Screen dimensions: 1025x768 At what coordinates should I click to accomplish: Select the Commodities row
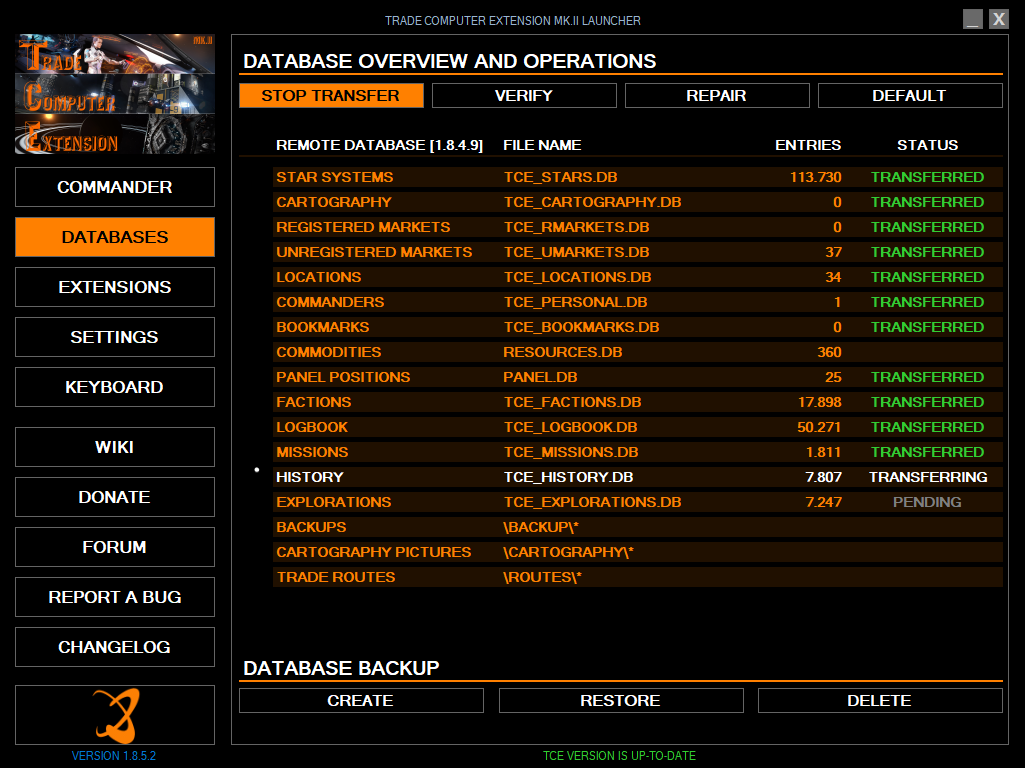click(637, 352)
